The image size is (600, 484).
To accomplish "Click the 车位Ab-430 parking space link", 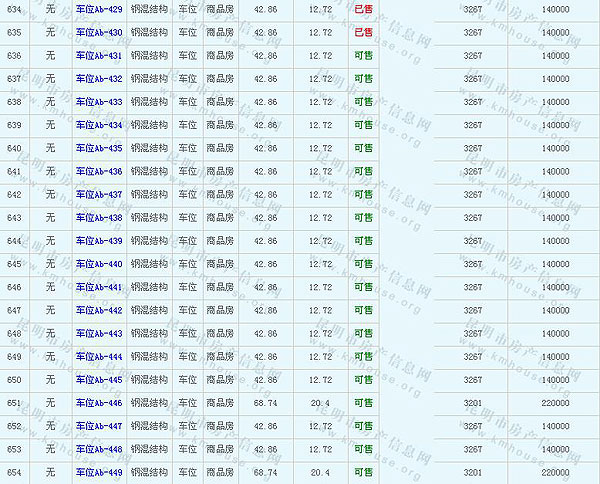I will coord(99,32).
